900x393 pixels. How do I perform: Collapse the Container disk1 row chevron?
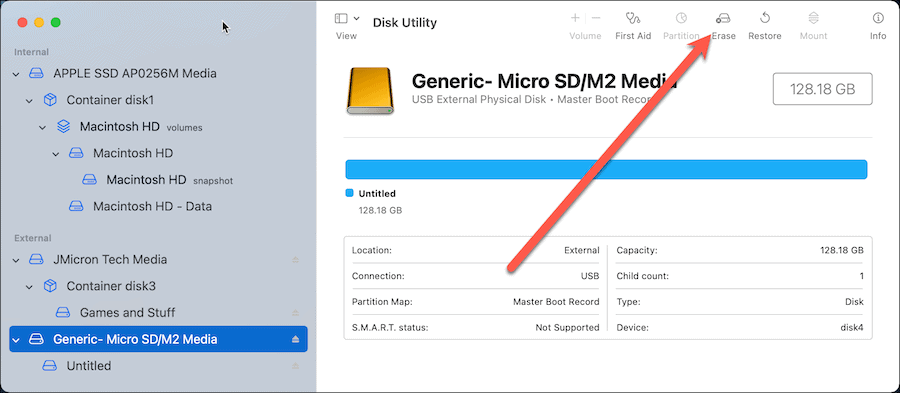[x=30, y=100]
